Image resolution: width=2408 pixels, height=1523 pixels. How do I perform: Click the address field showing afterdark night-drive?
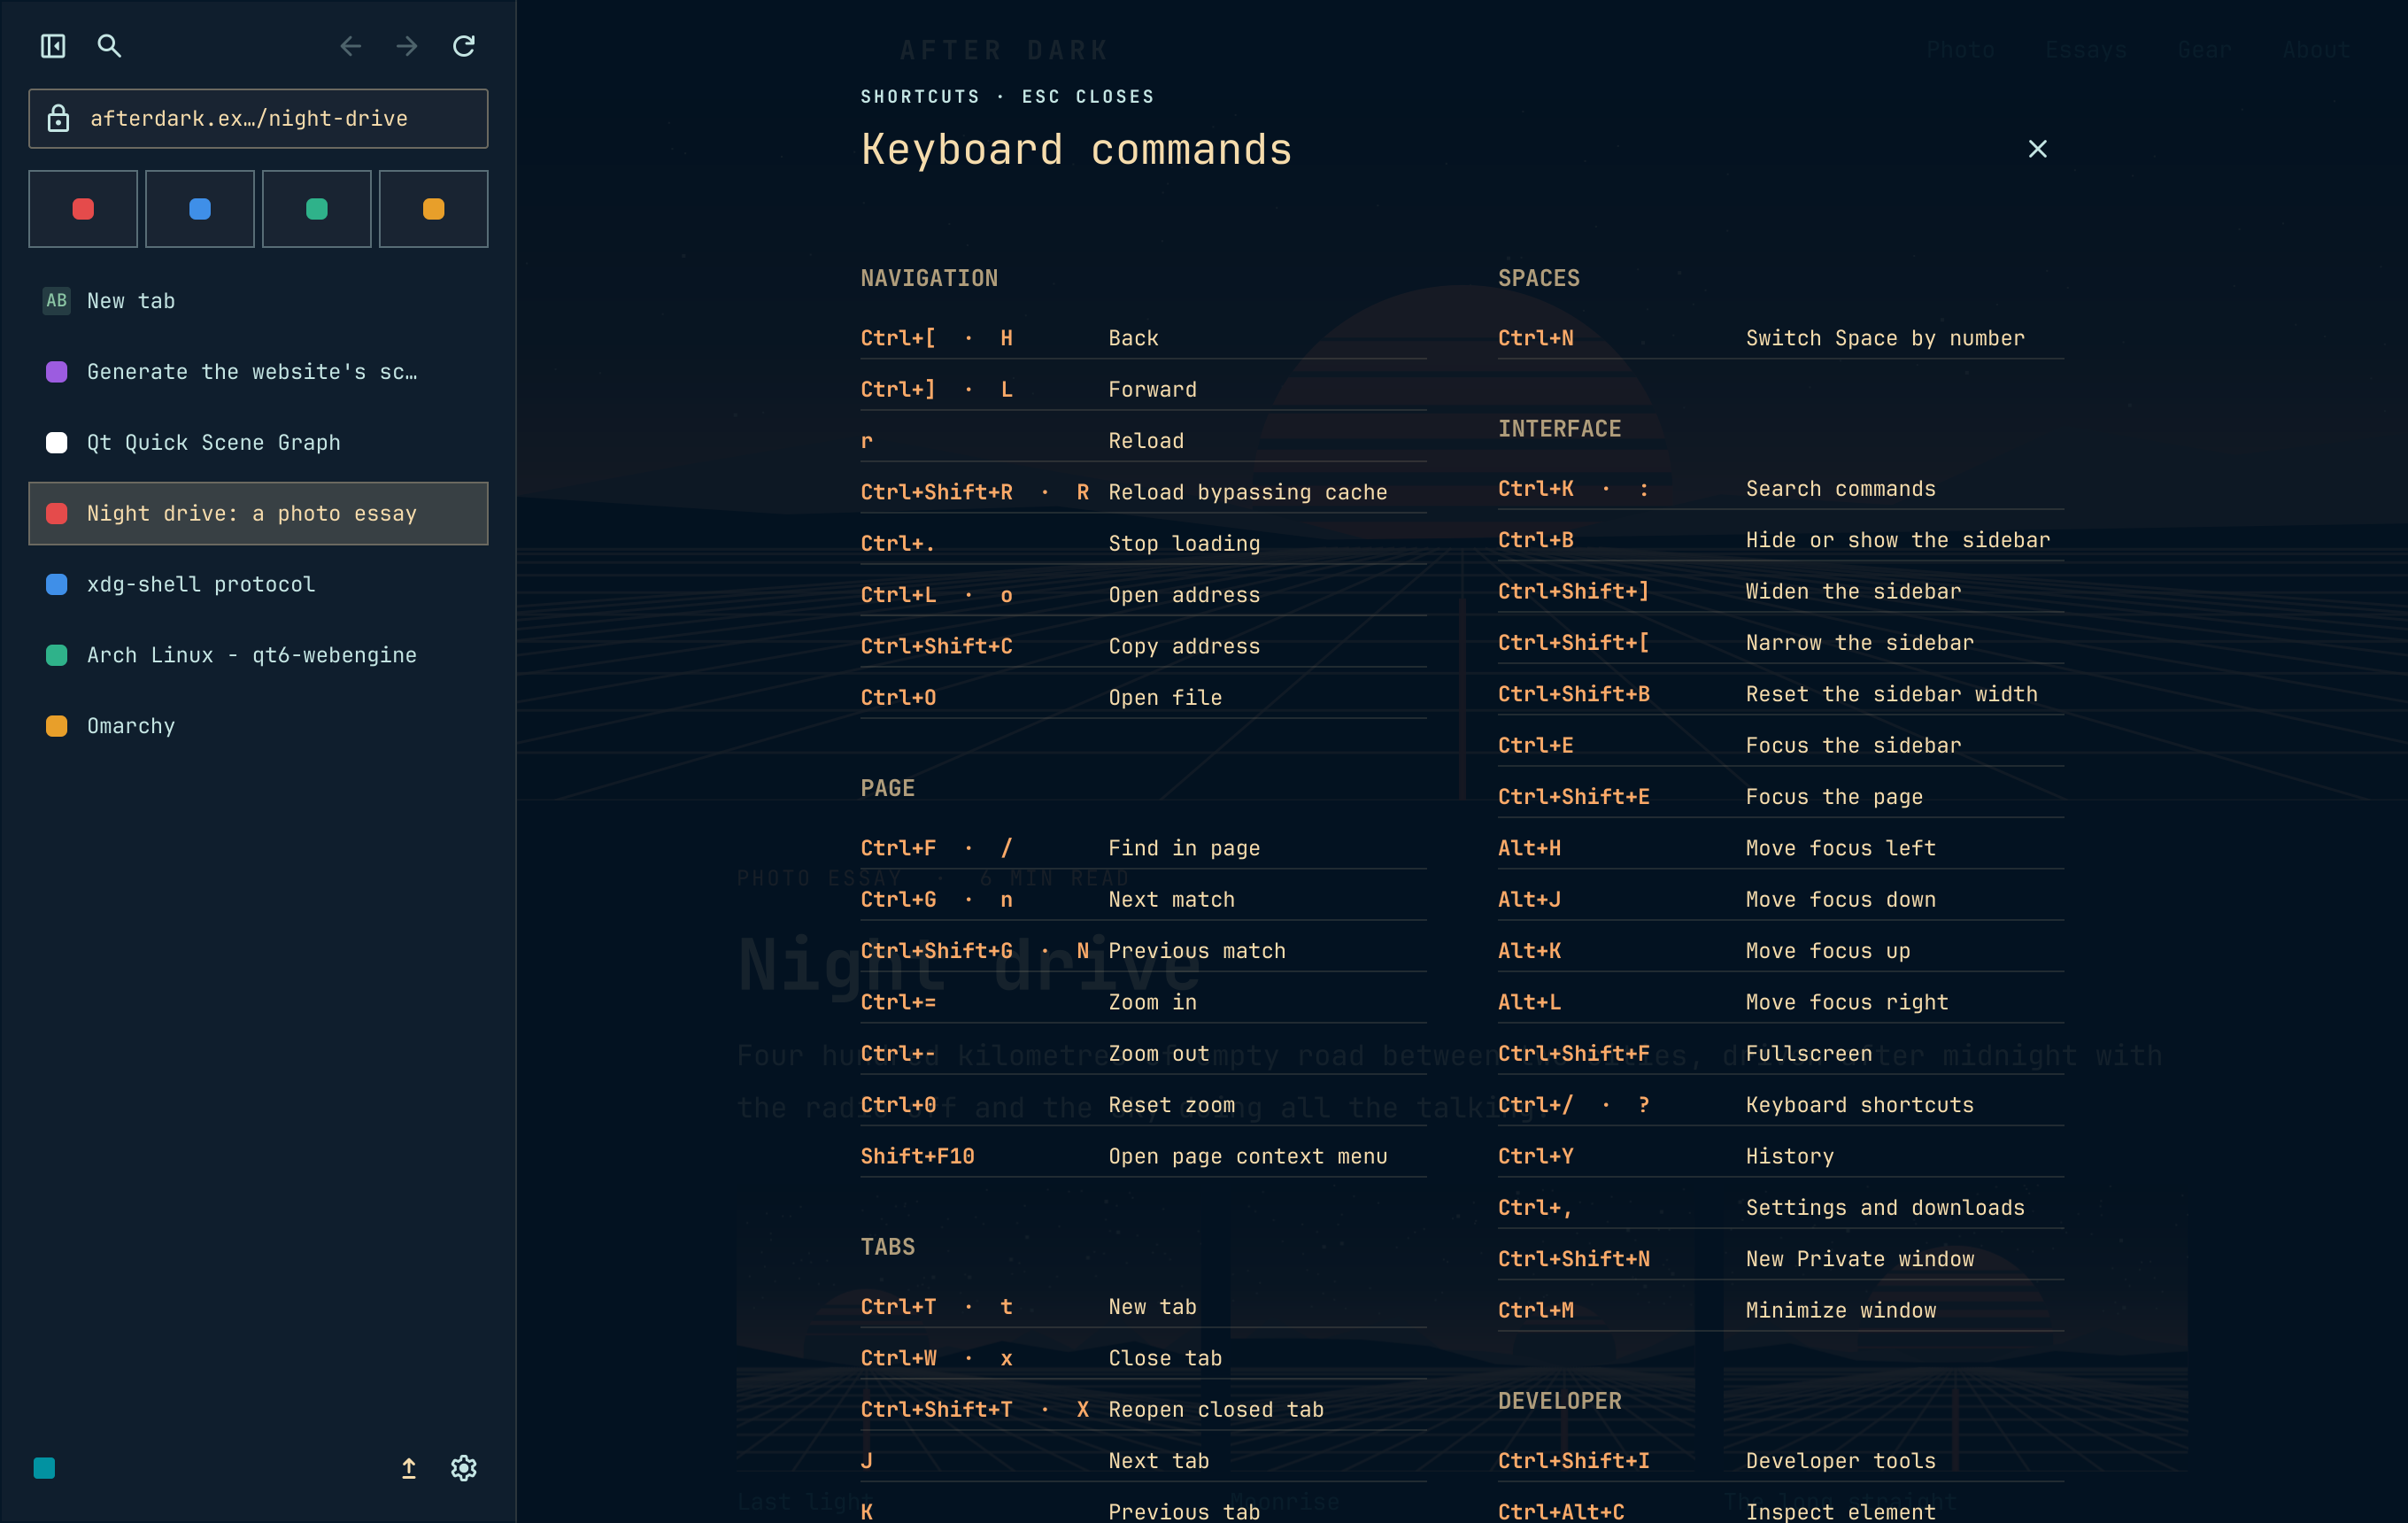(258, 118)
